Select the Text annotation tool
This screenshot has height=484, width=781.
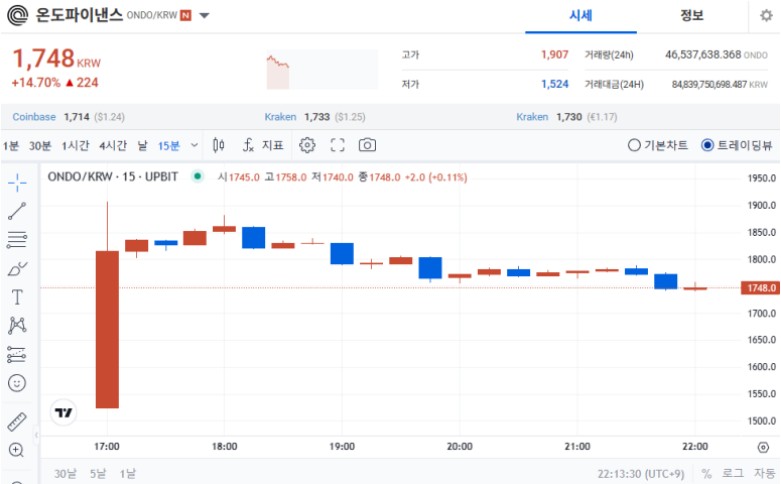point(17,297)
